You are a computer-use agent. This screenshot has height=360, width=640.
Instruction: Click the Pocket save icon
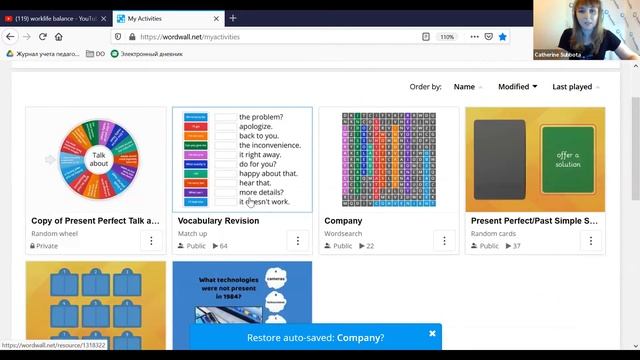pos(489,37)
